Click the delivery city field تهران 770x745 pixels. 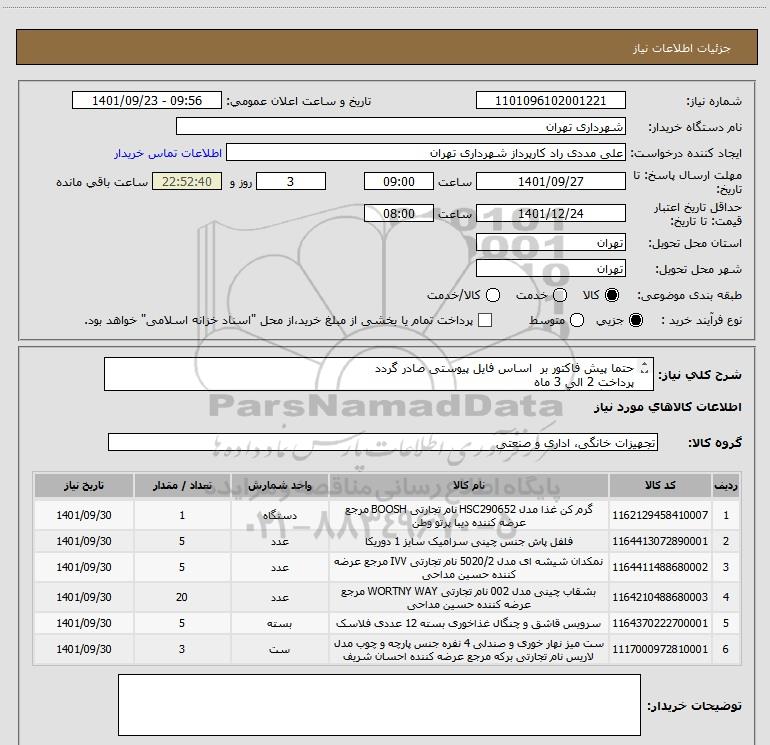[550, 268]
